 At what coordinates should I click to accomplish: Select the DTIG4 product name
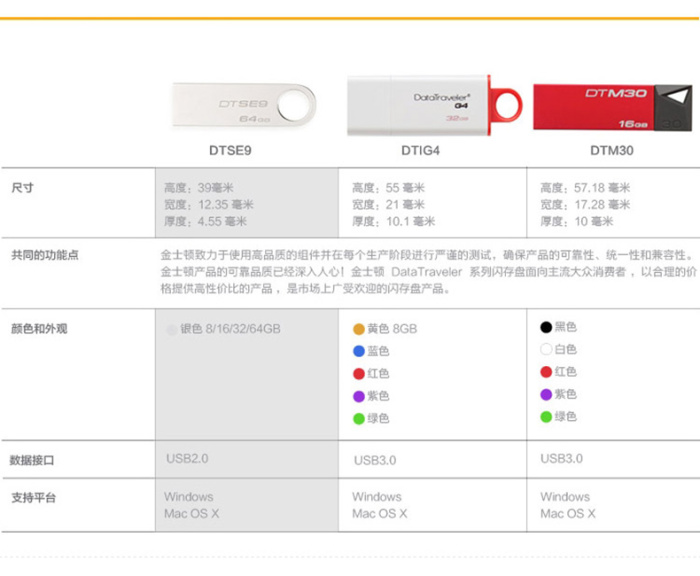coord(421,150)
